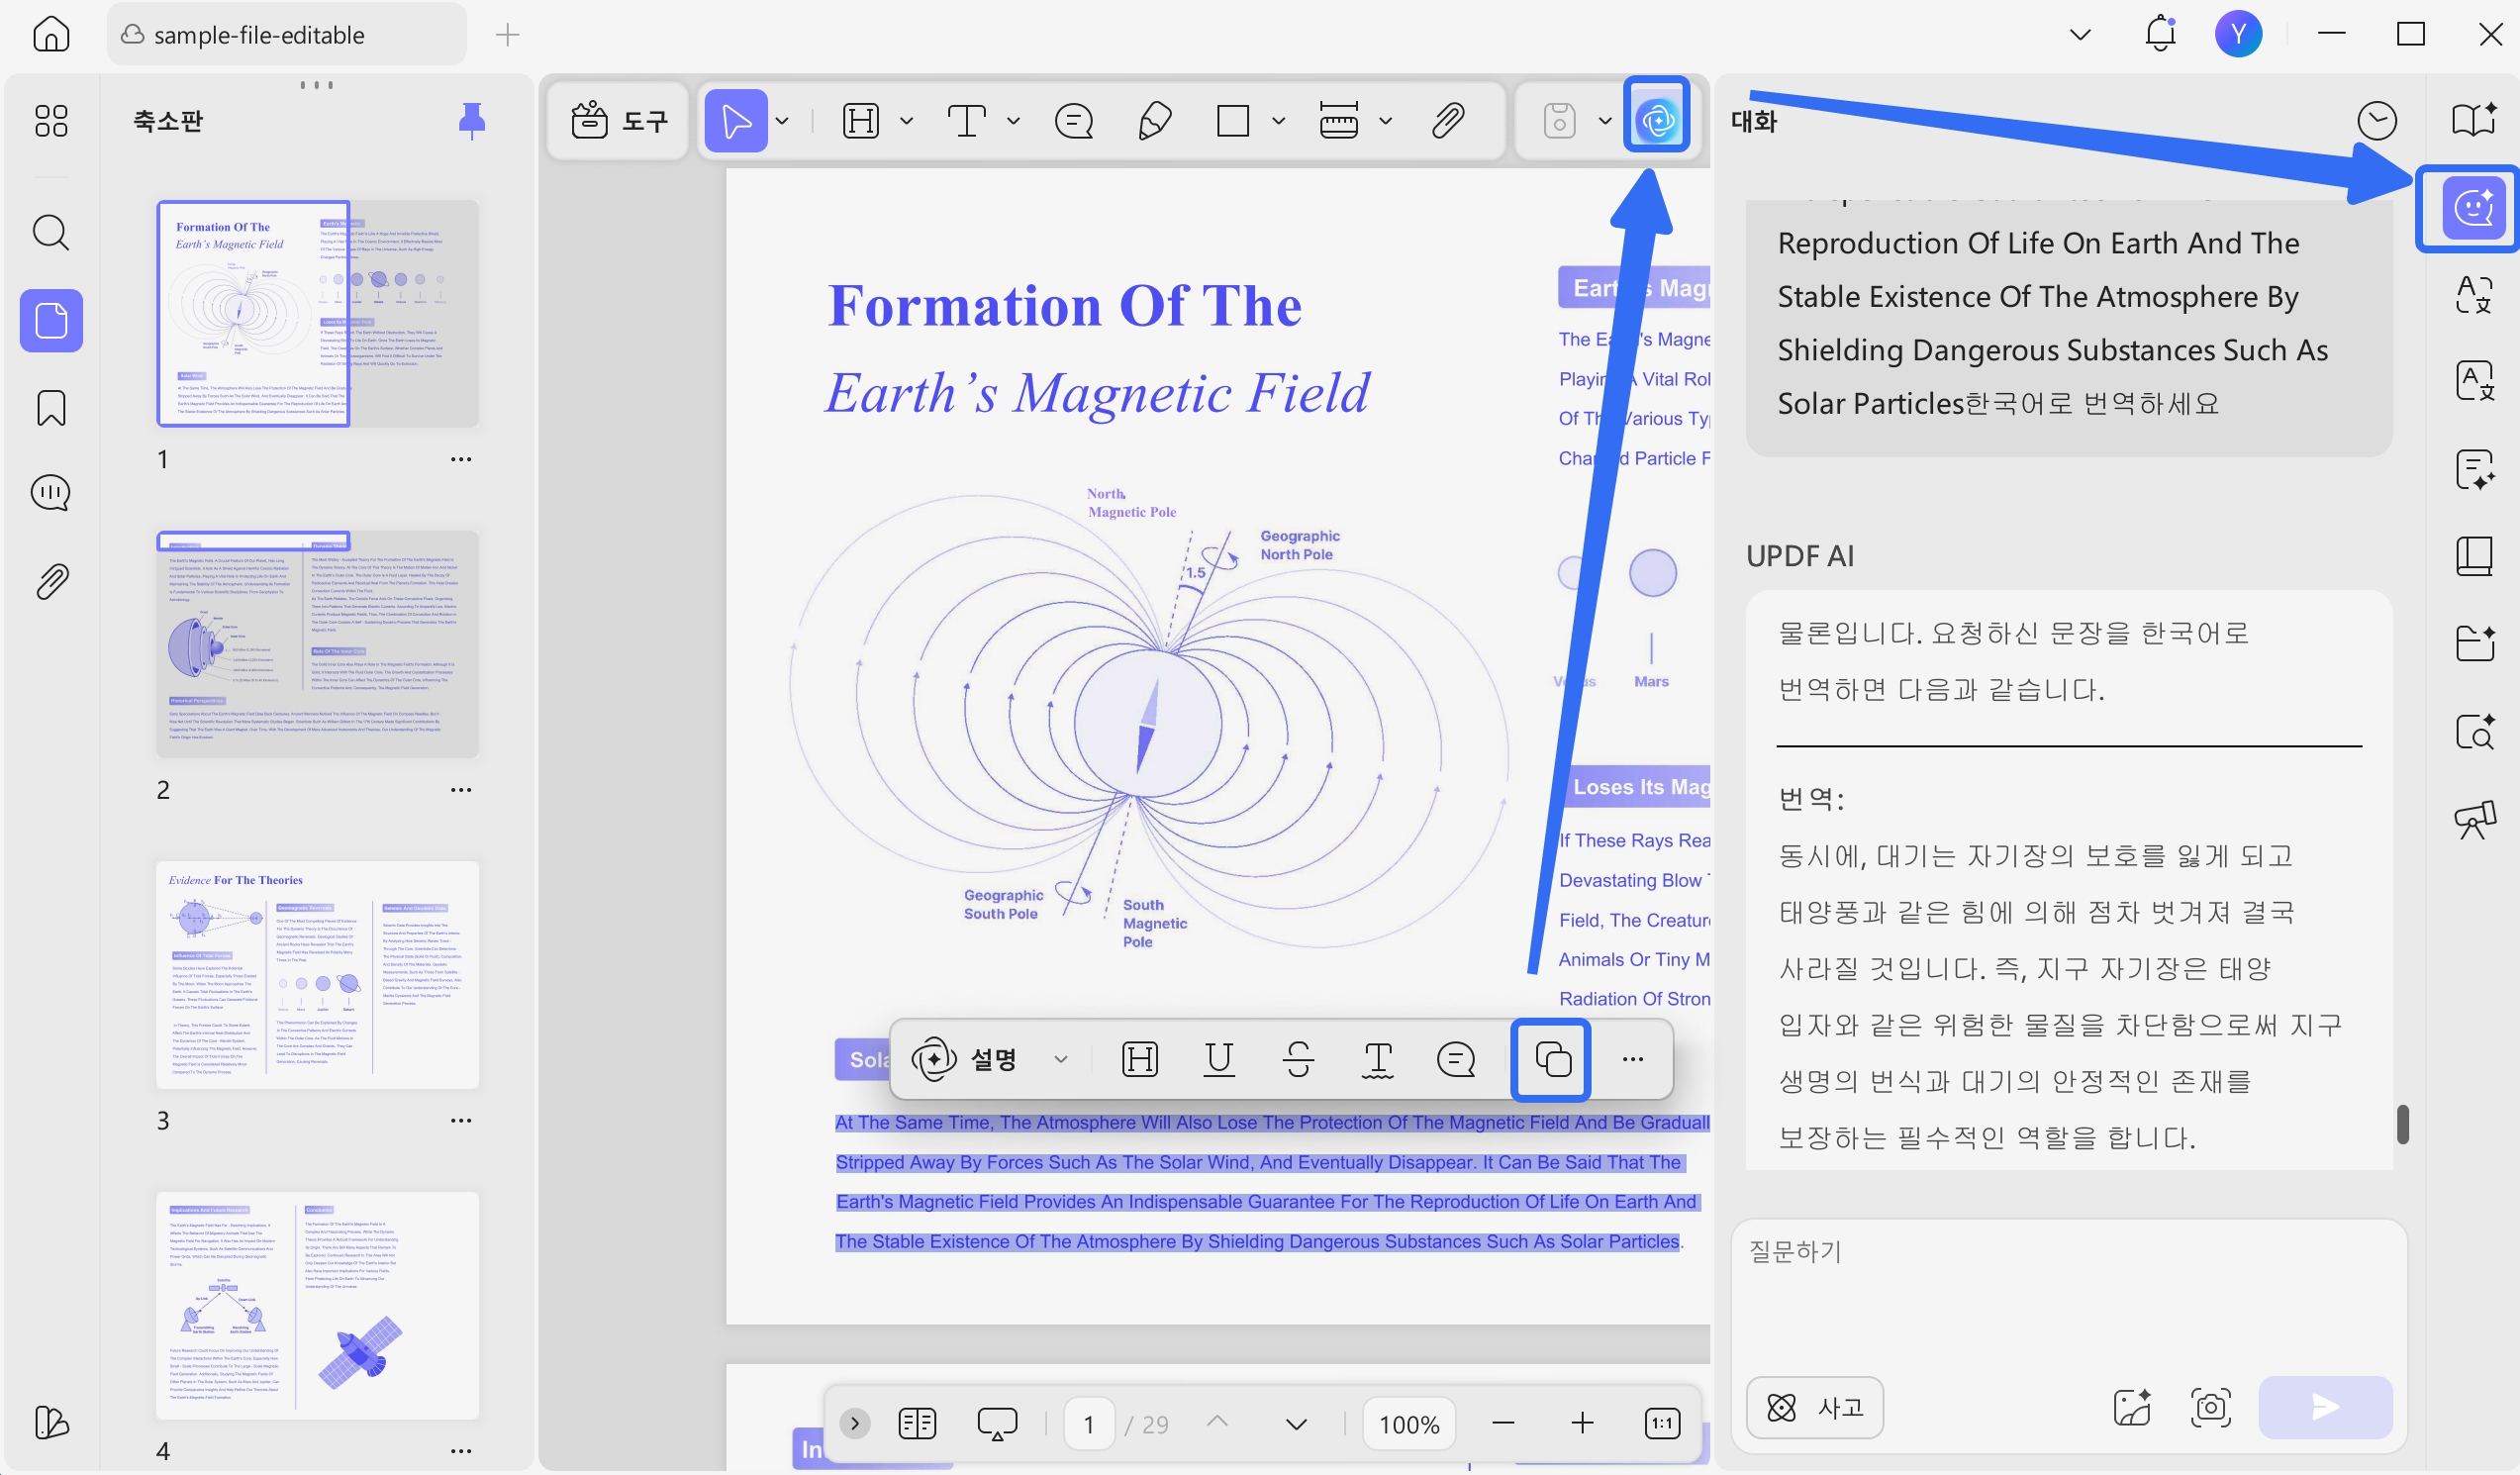Open the notifications bell
This screenshot has width=2520, height=1475.
[2160, 34]
